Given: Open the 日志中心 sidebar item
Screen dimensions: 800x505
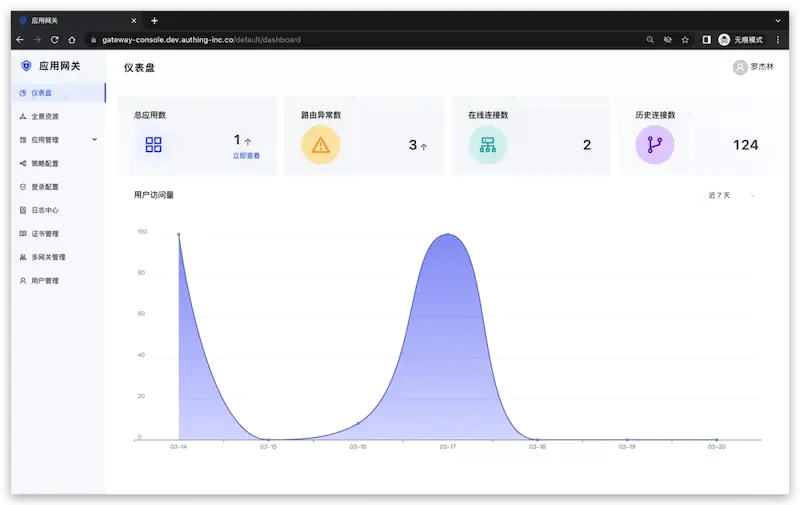Looking at the screenshot, I should click(58, 210).
